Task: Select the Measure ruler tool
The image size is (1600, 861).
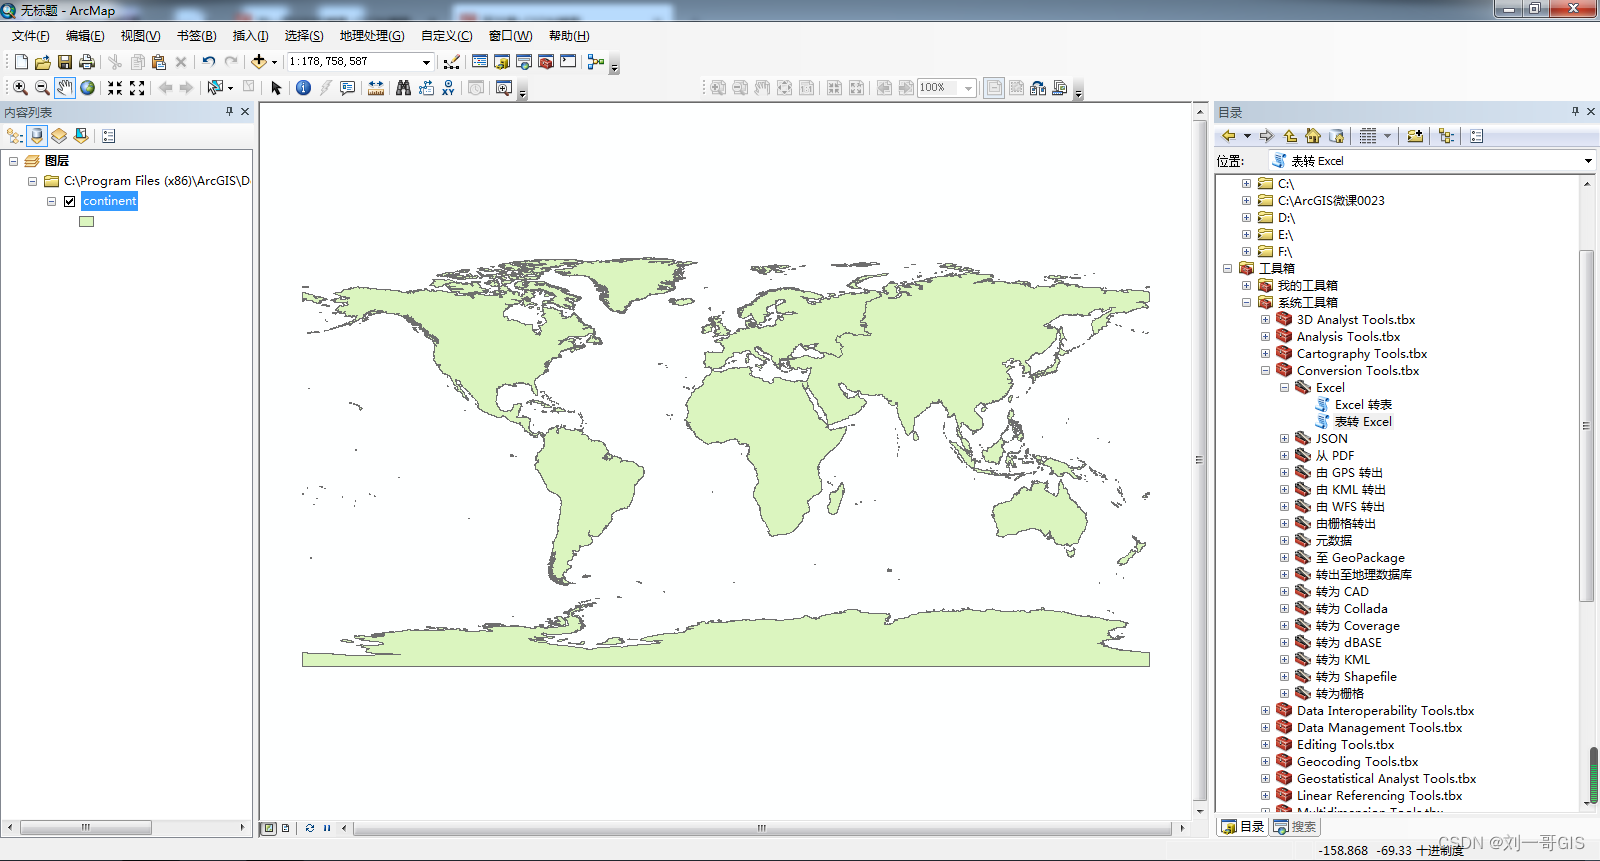Action: tap(376, 88)
